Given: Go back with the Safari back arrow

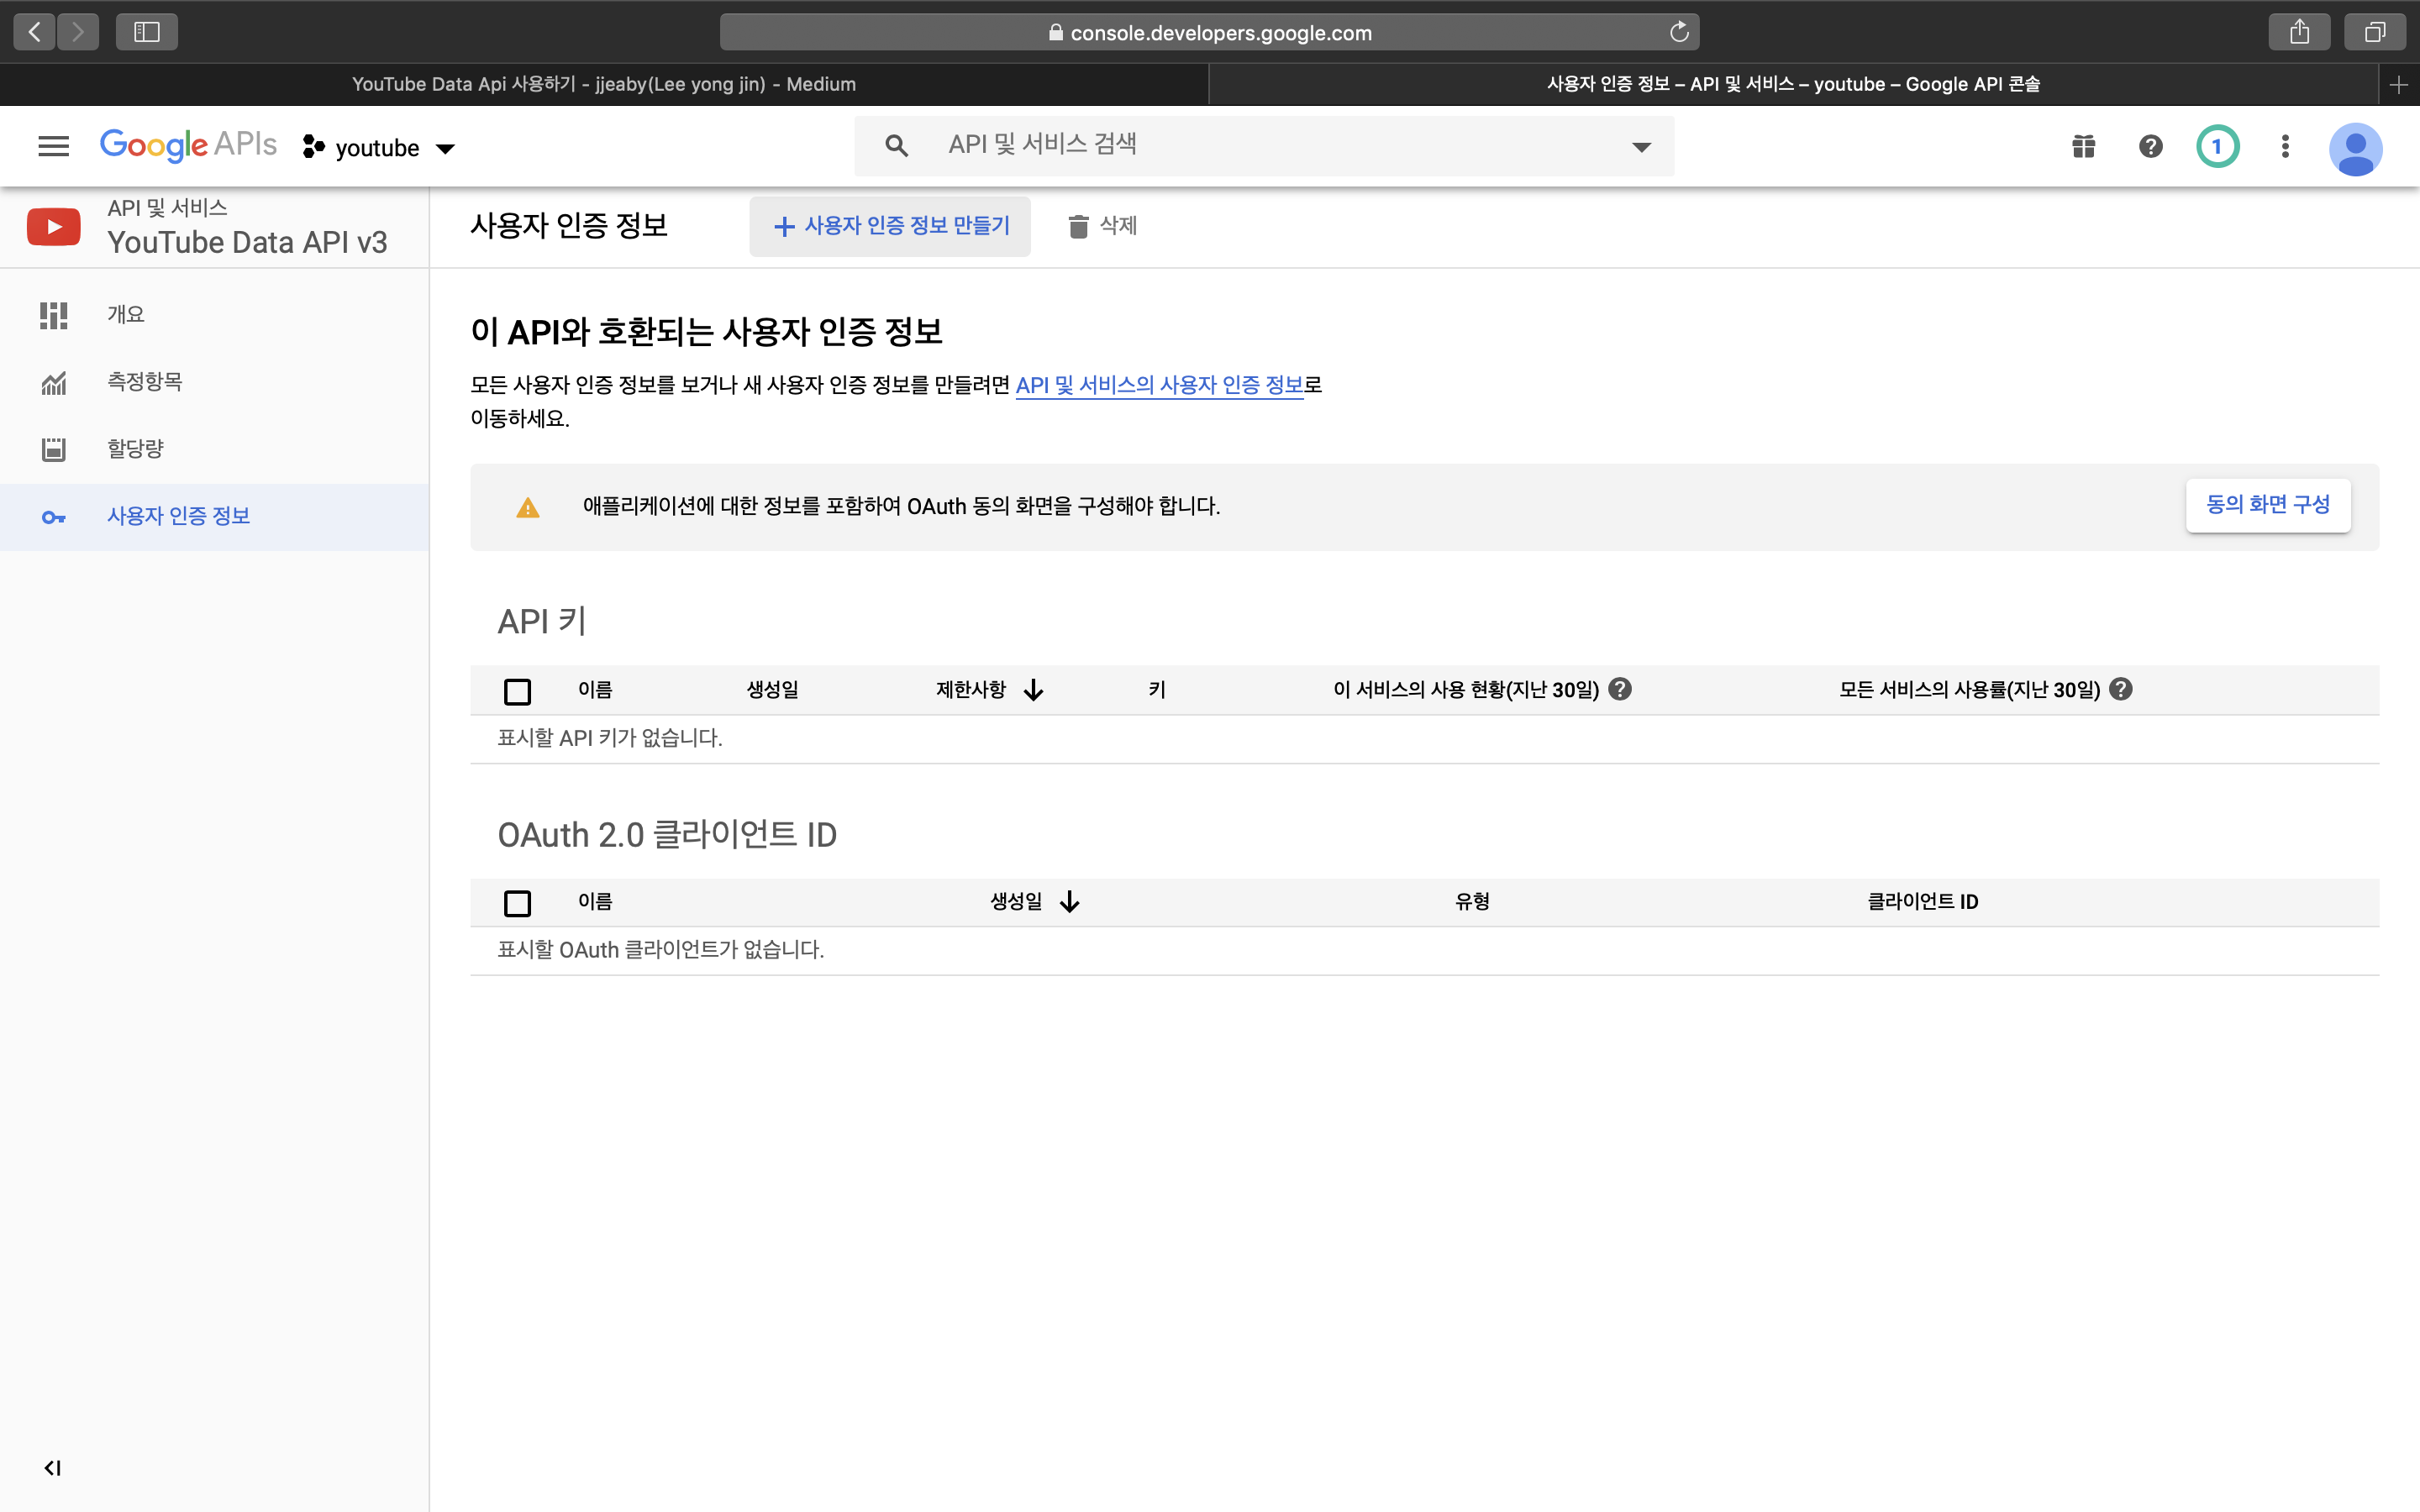Looking at the screenshot, I should pyautogui.click(x=35, y=32).
